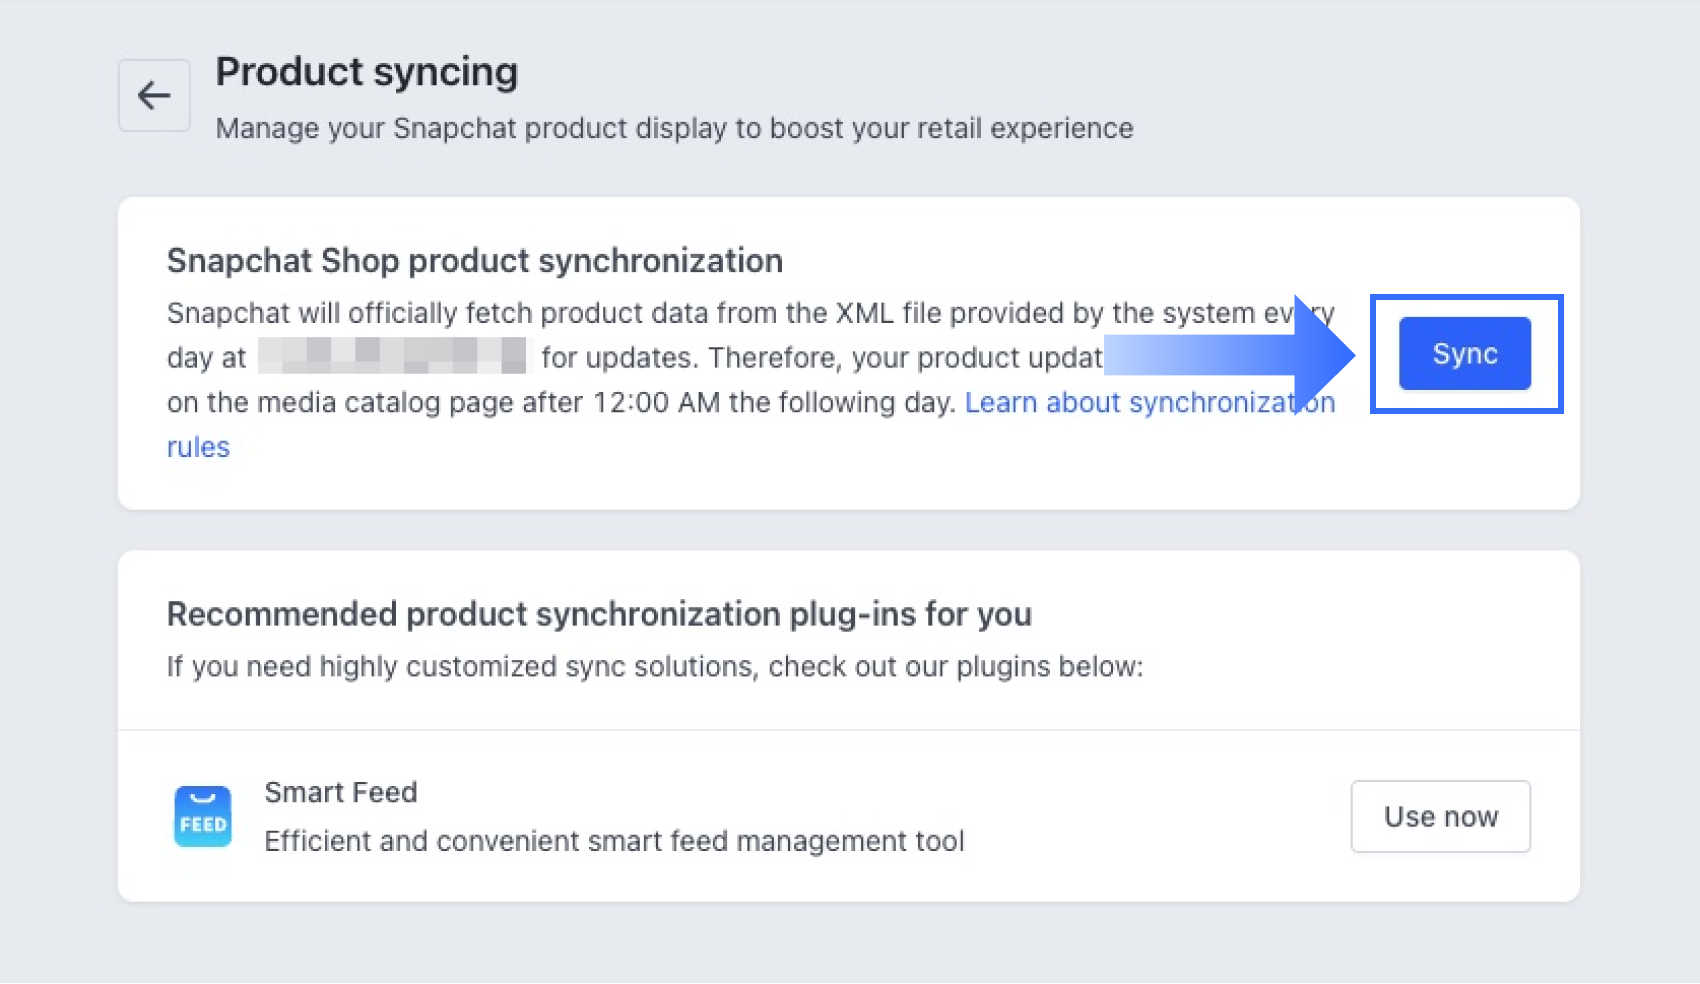Click the highly customized sync solutions sentence
1700x984 pixels.
[x=654, y=667]
